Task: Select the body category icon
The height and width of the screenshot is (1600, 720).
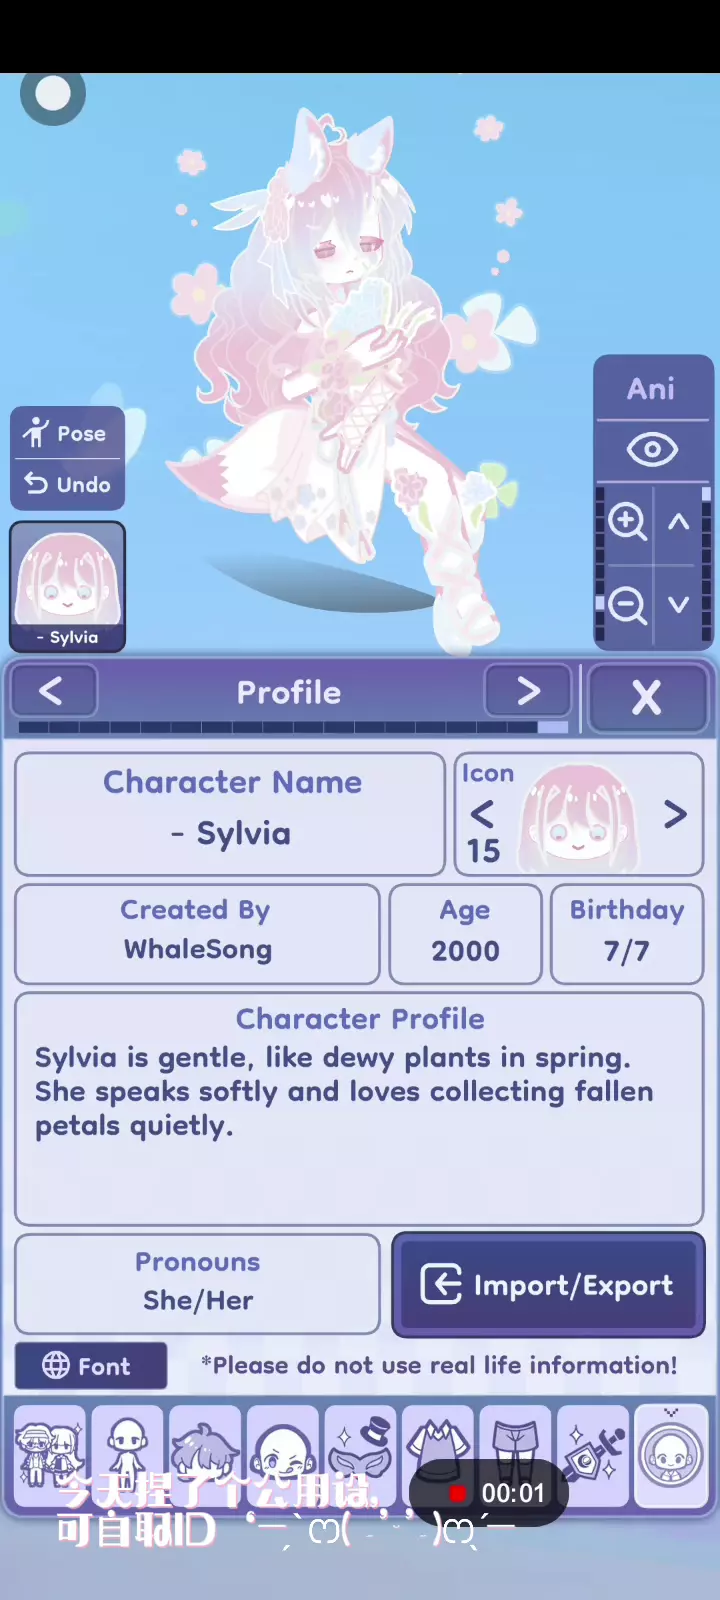Action: click(x=127, y=1455)
